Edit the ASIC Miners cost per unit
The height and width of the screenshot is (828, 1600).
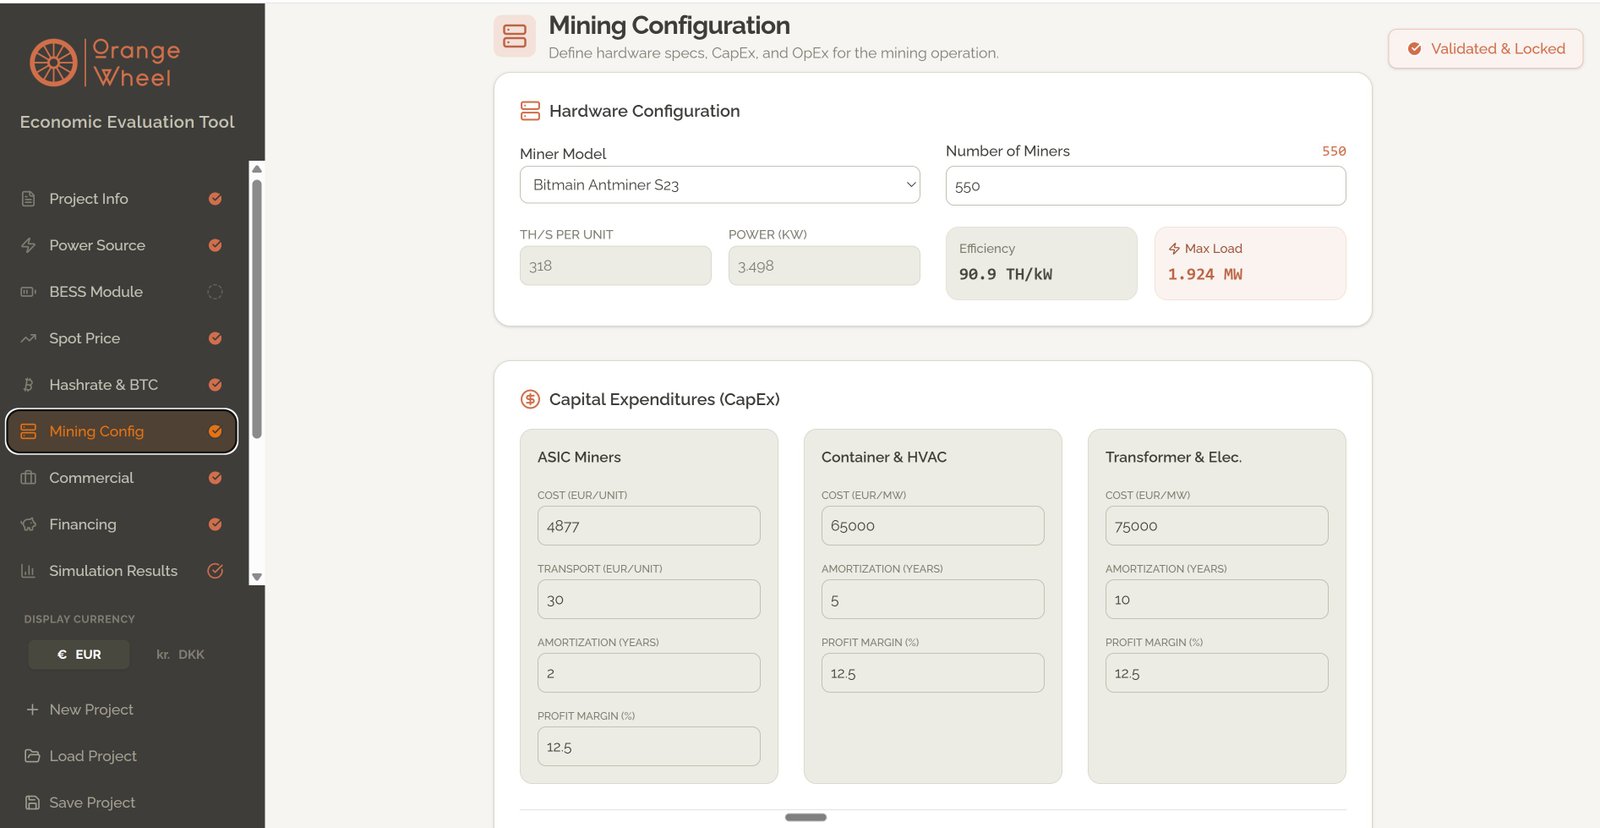[x=649, y=526]
